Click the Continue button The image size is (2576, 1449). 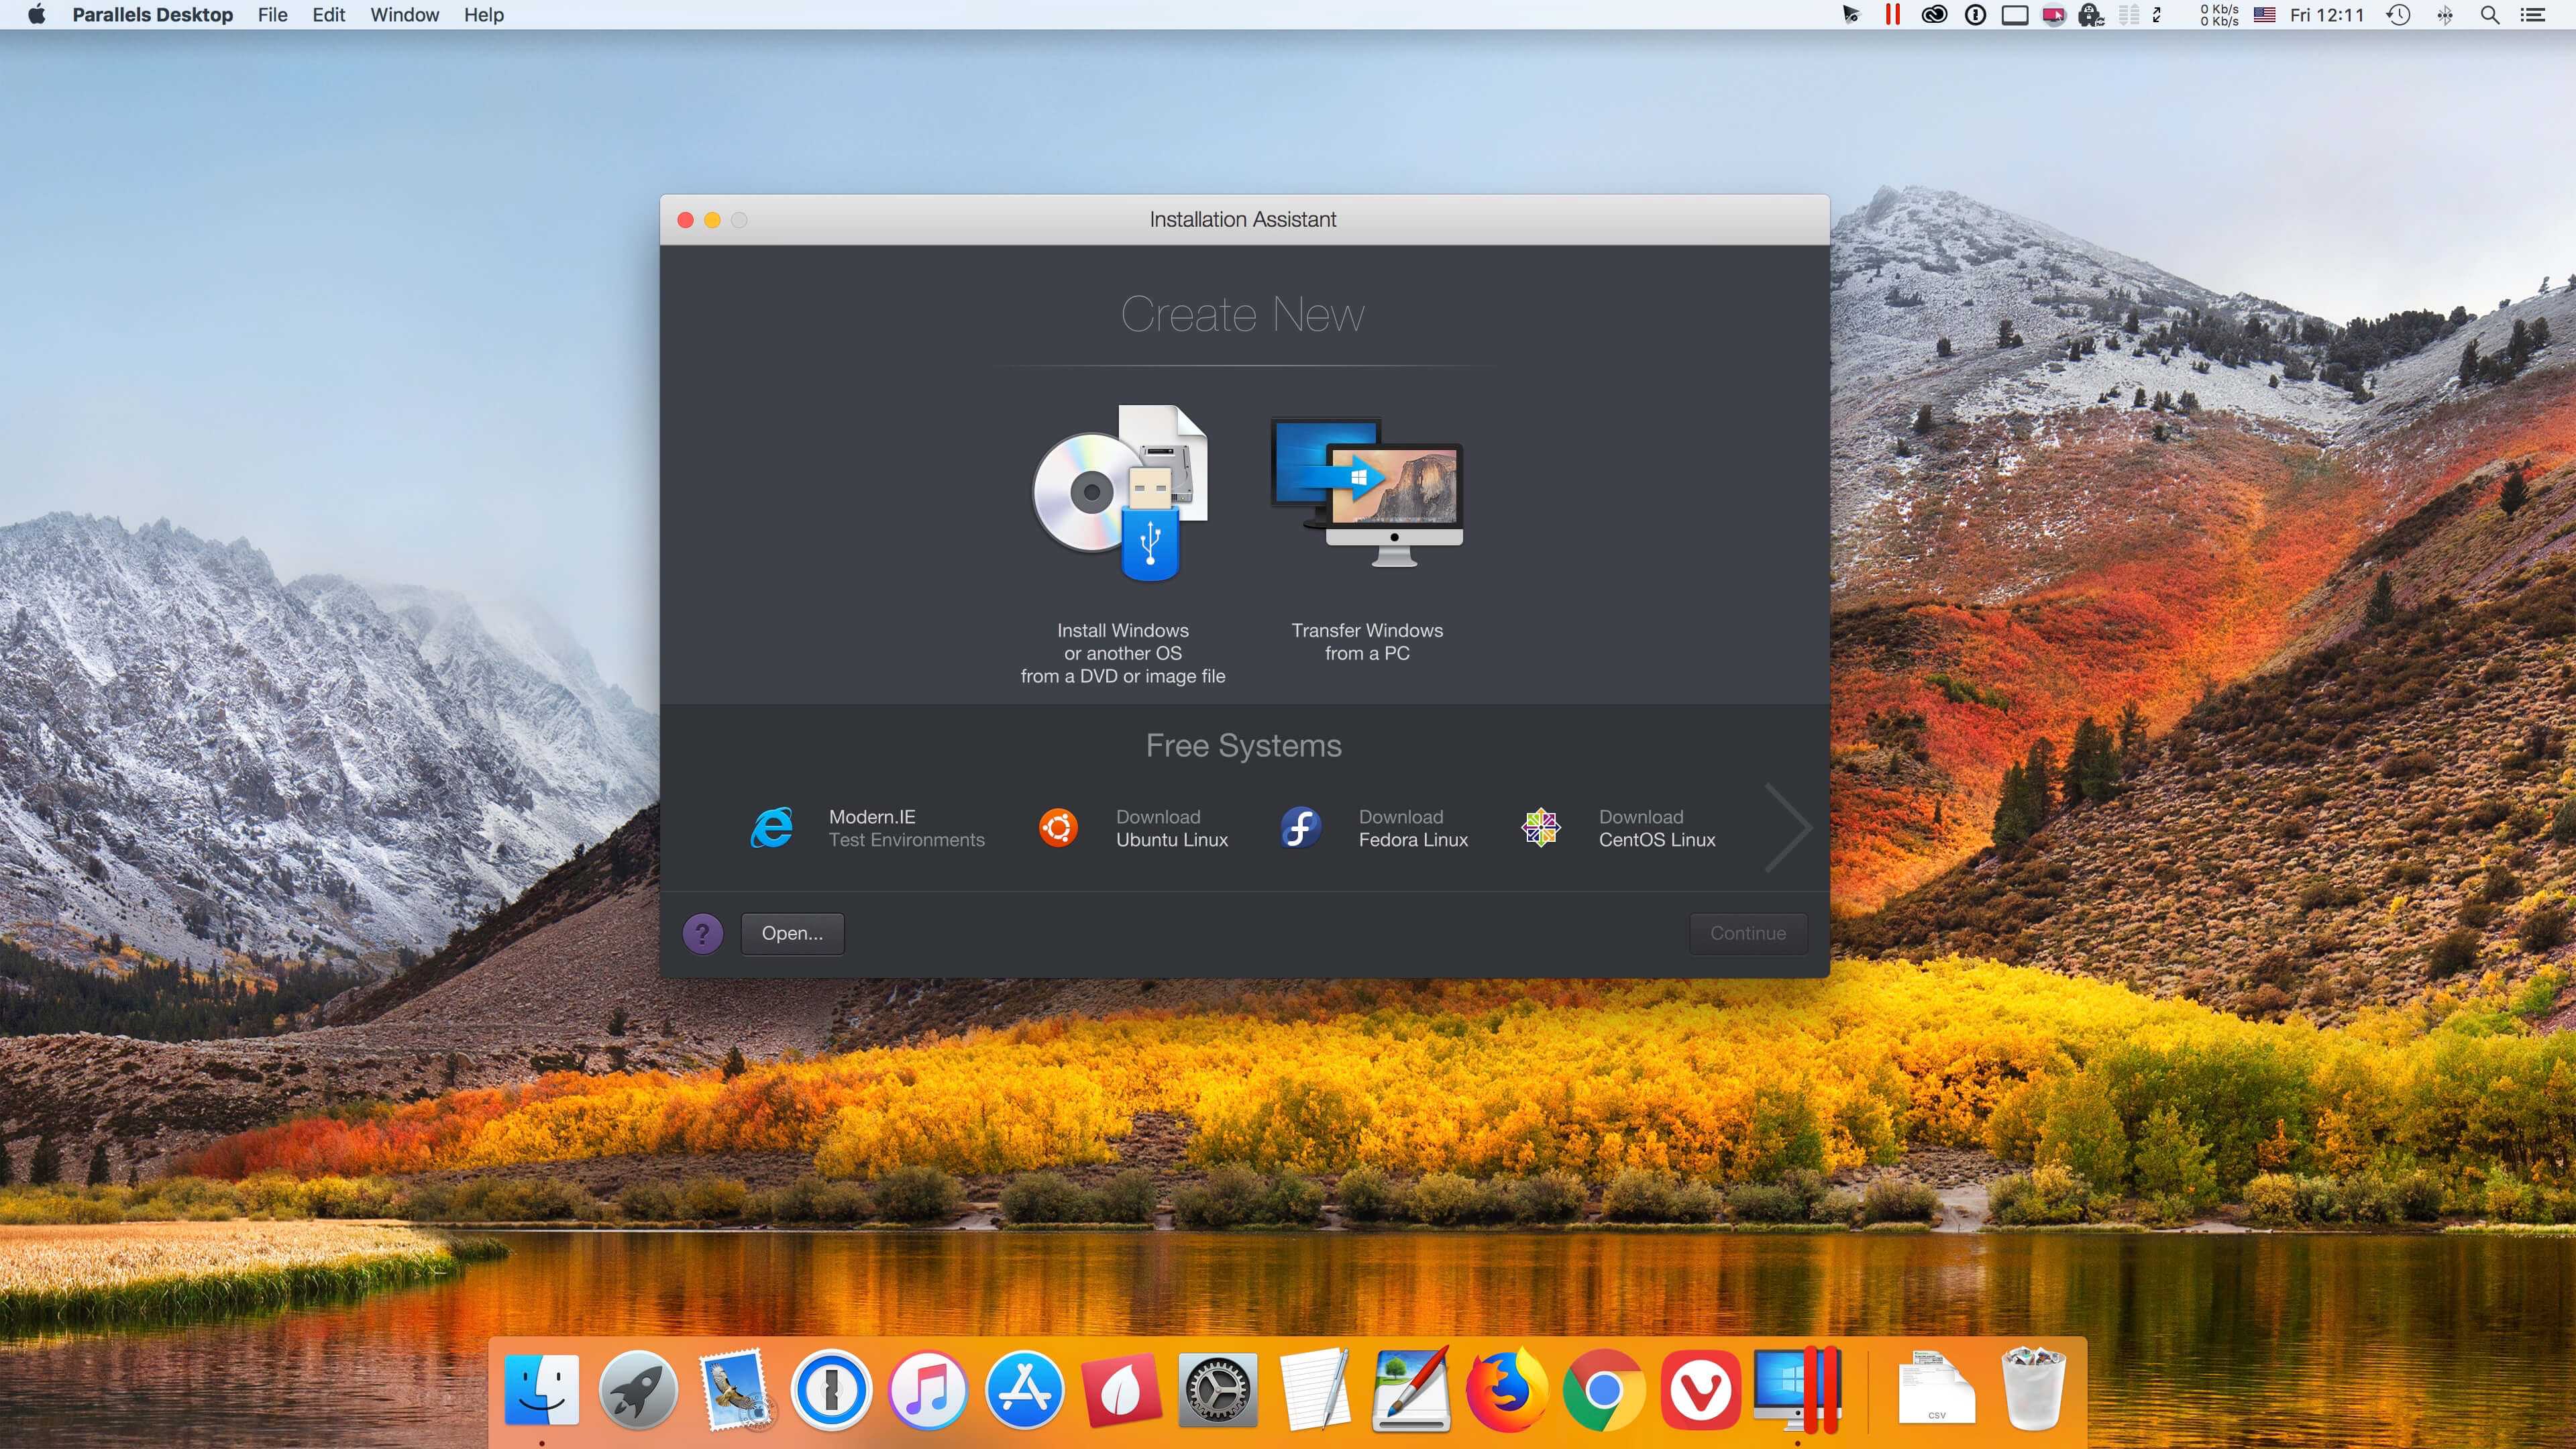1748,933
